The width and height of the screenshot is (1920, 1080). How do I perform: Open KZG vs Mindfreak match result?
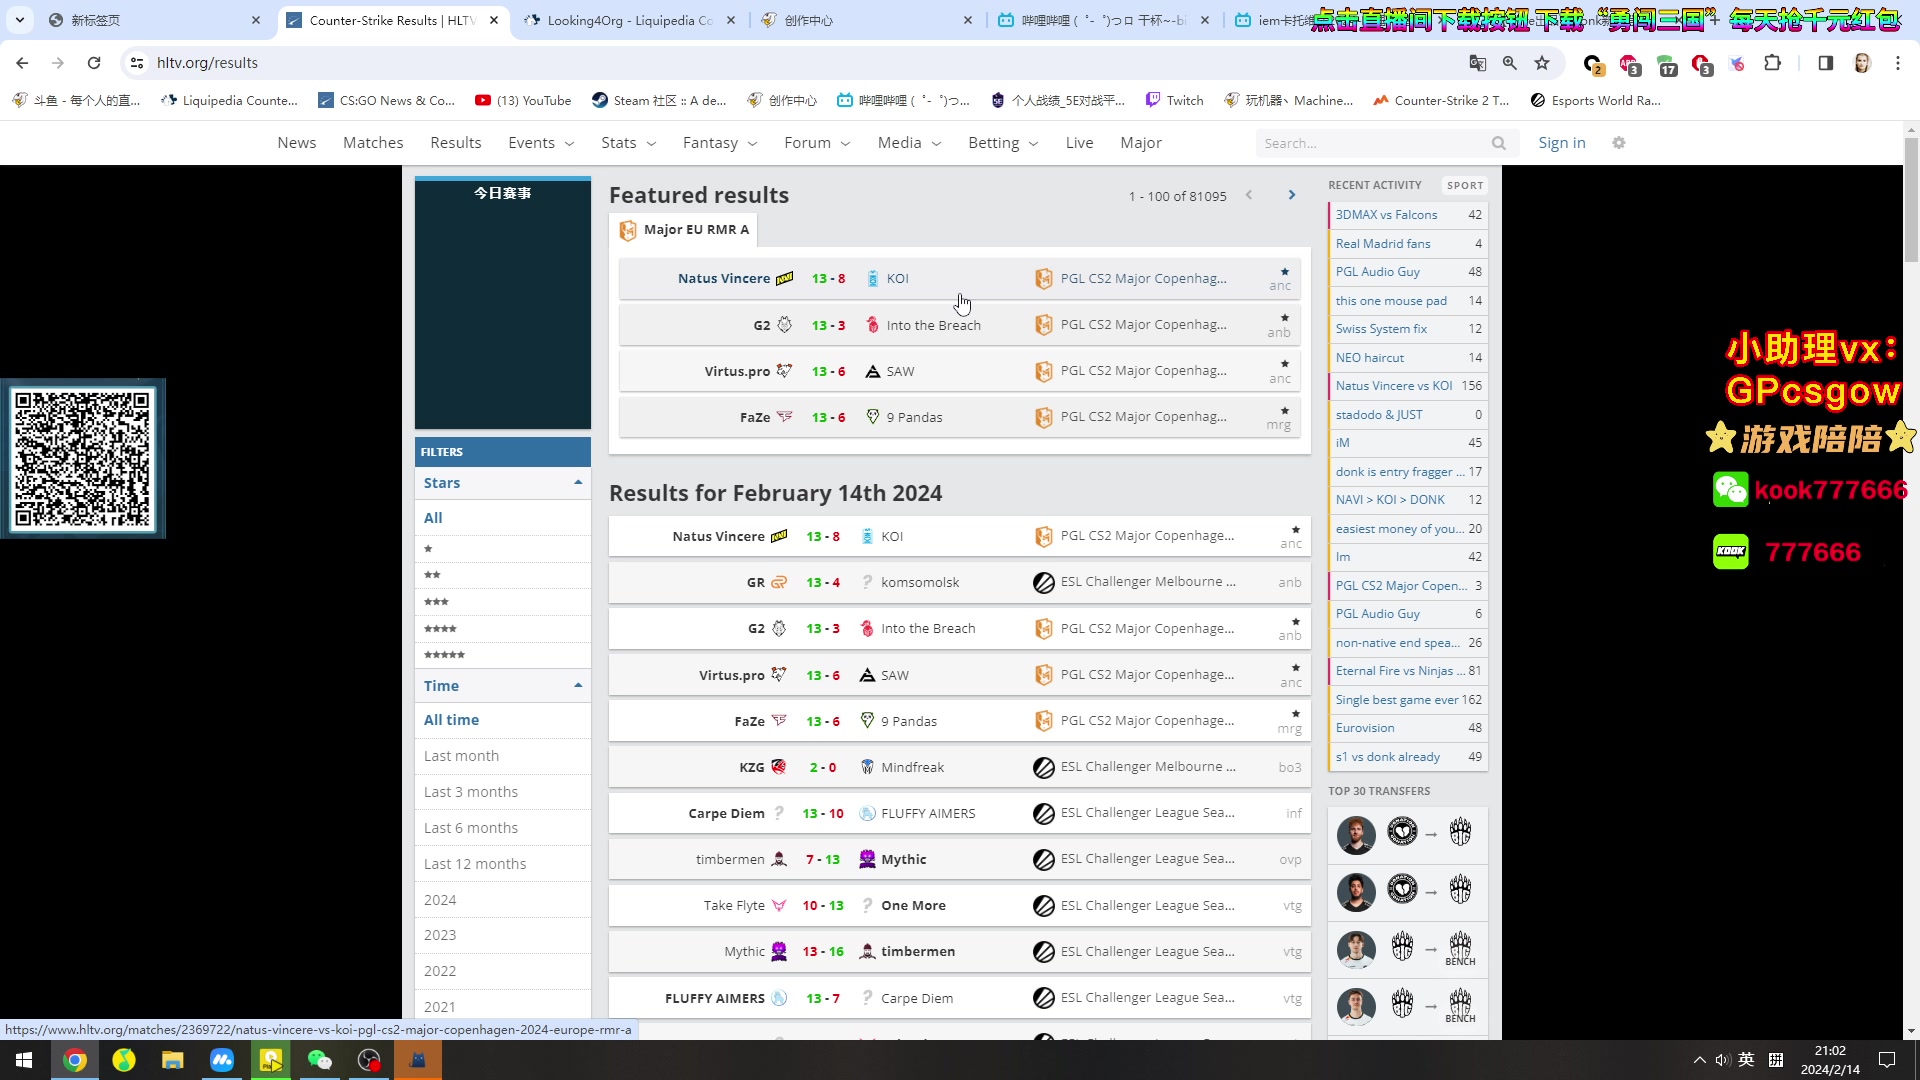click(x=960, y=768)
